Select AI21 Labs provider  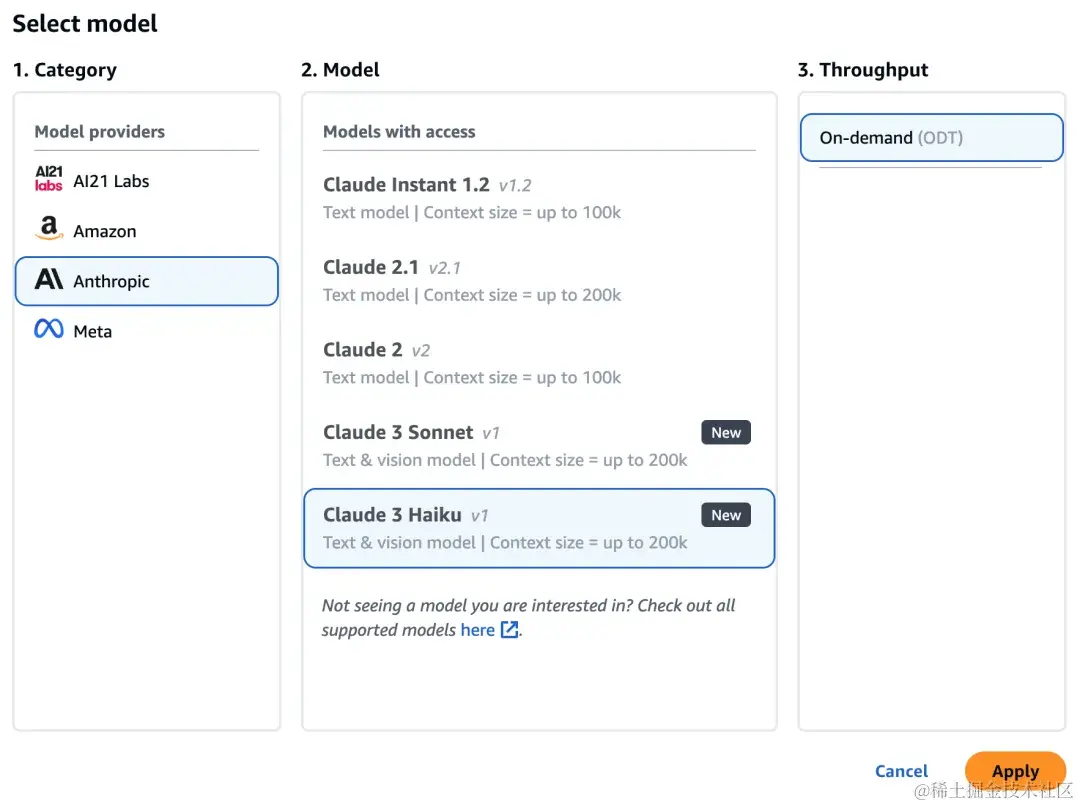111,181
